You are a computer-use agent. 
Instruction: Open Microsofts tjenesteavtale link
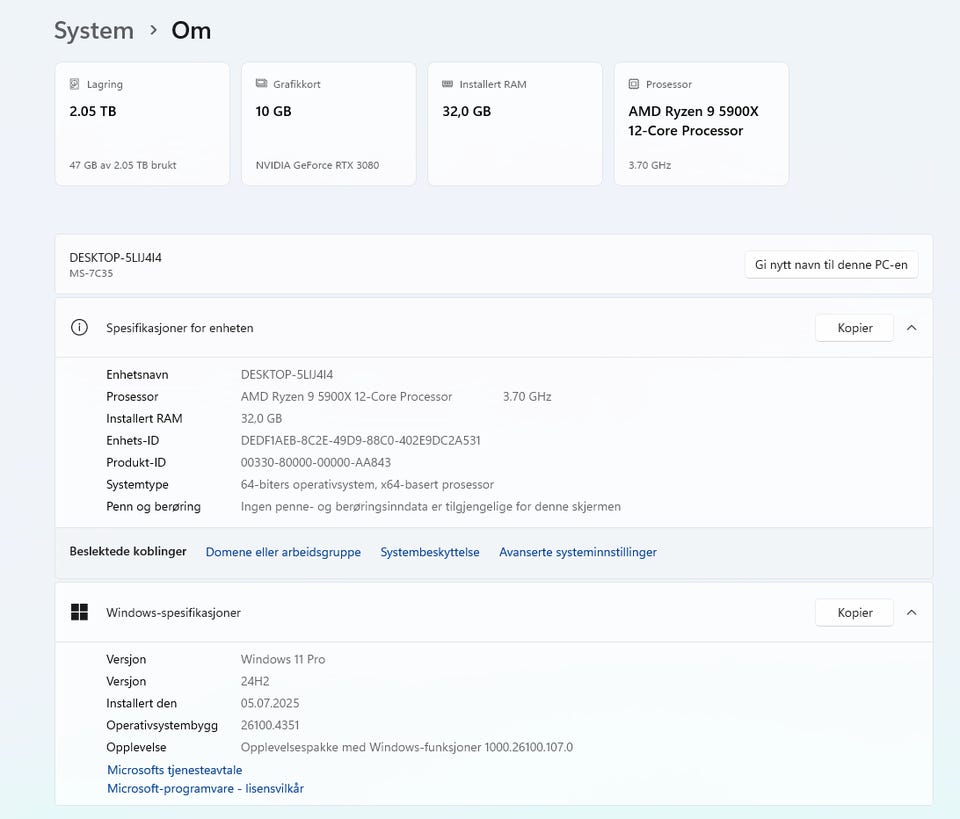[x=175, y=770]
